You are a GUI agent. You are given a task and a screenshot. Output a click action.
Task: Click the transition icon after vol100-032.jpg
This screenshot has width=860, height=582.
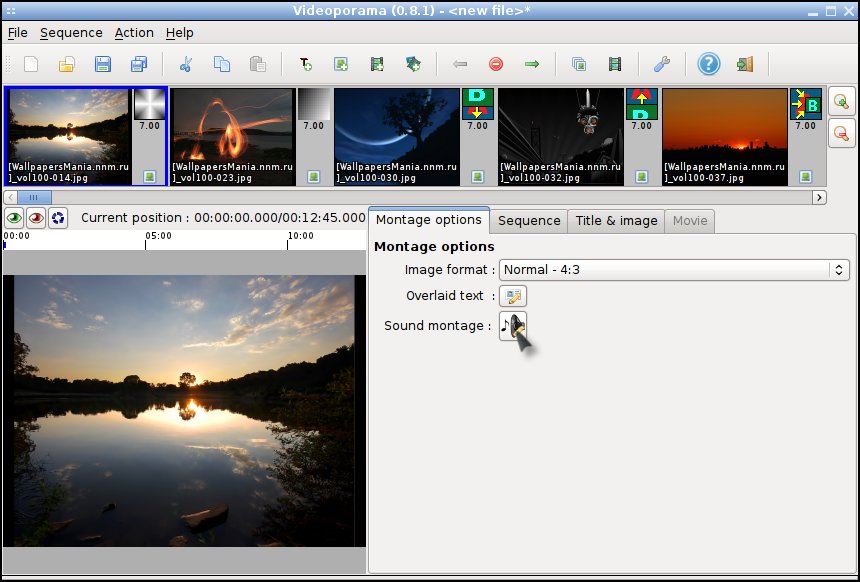[642, 104]
